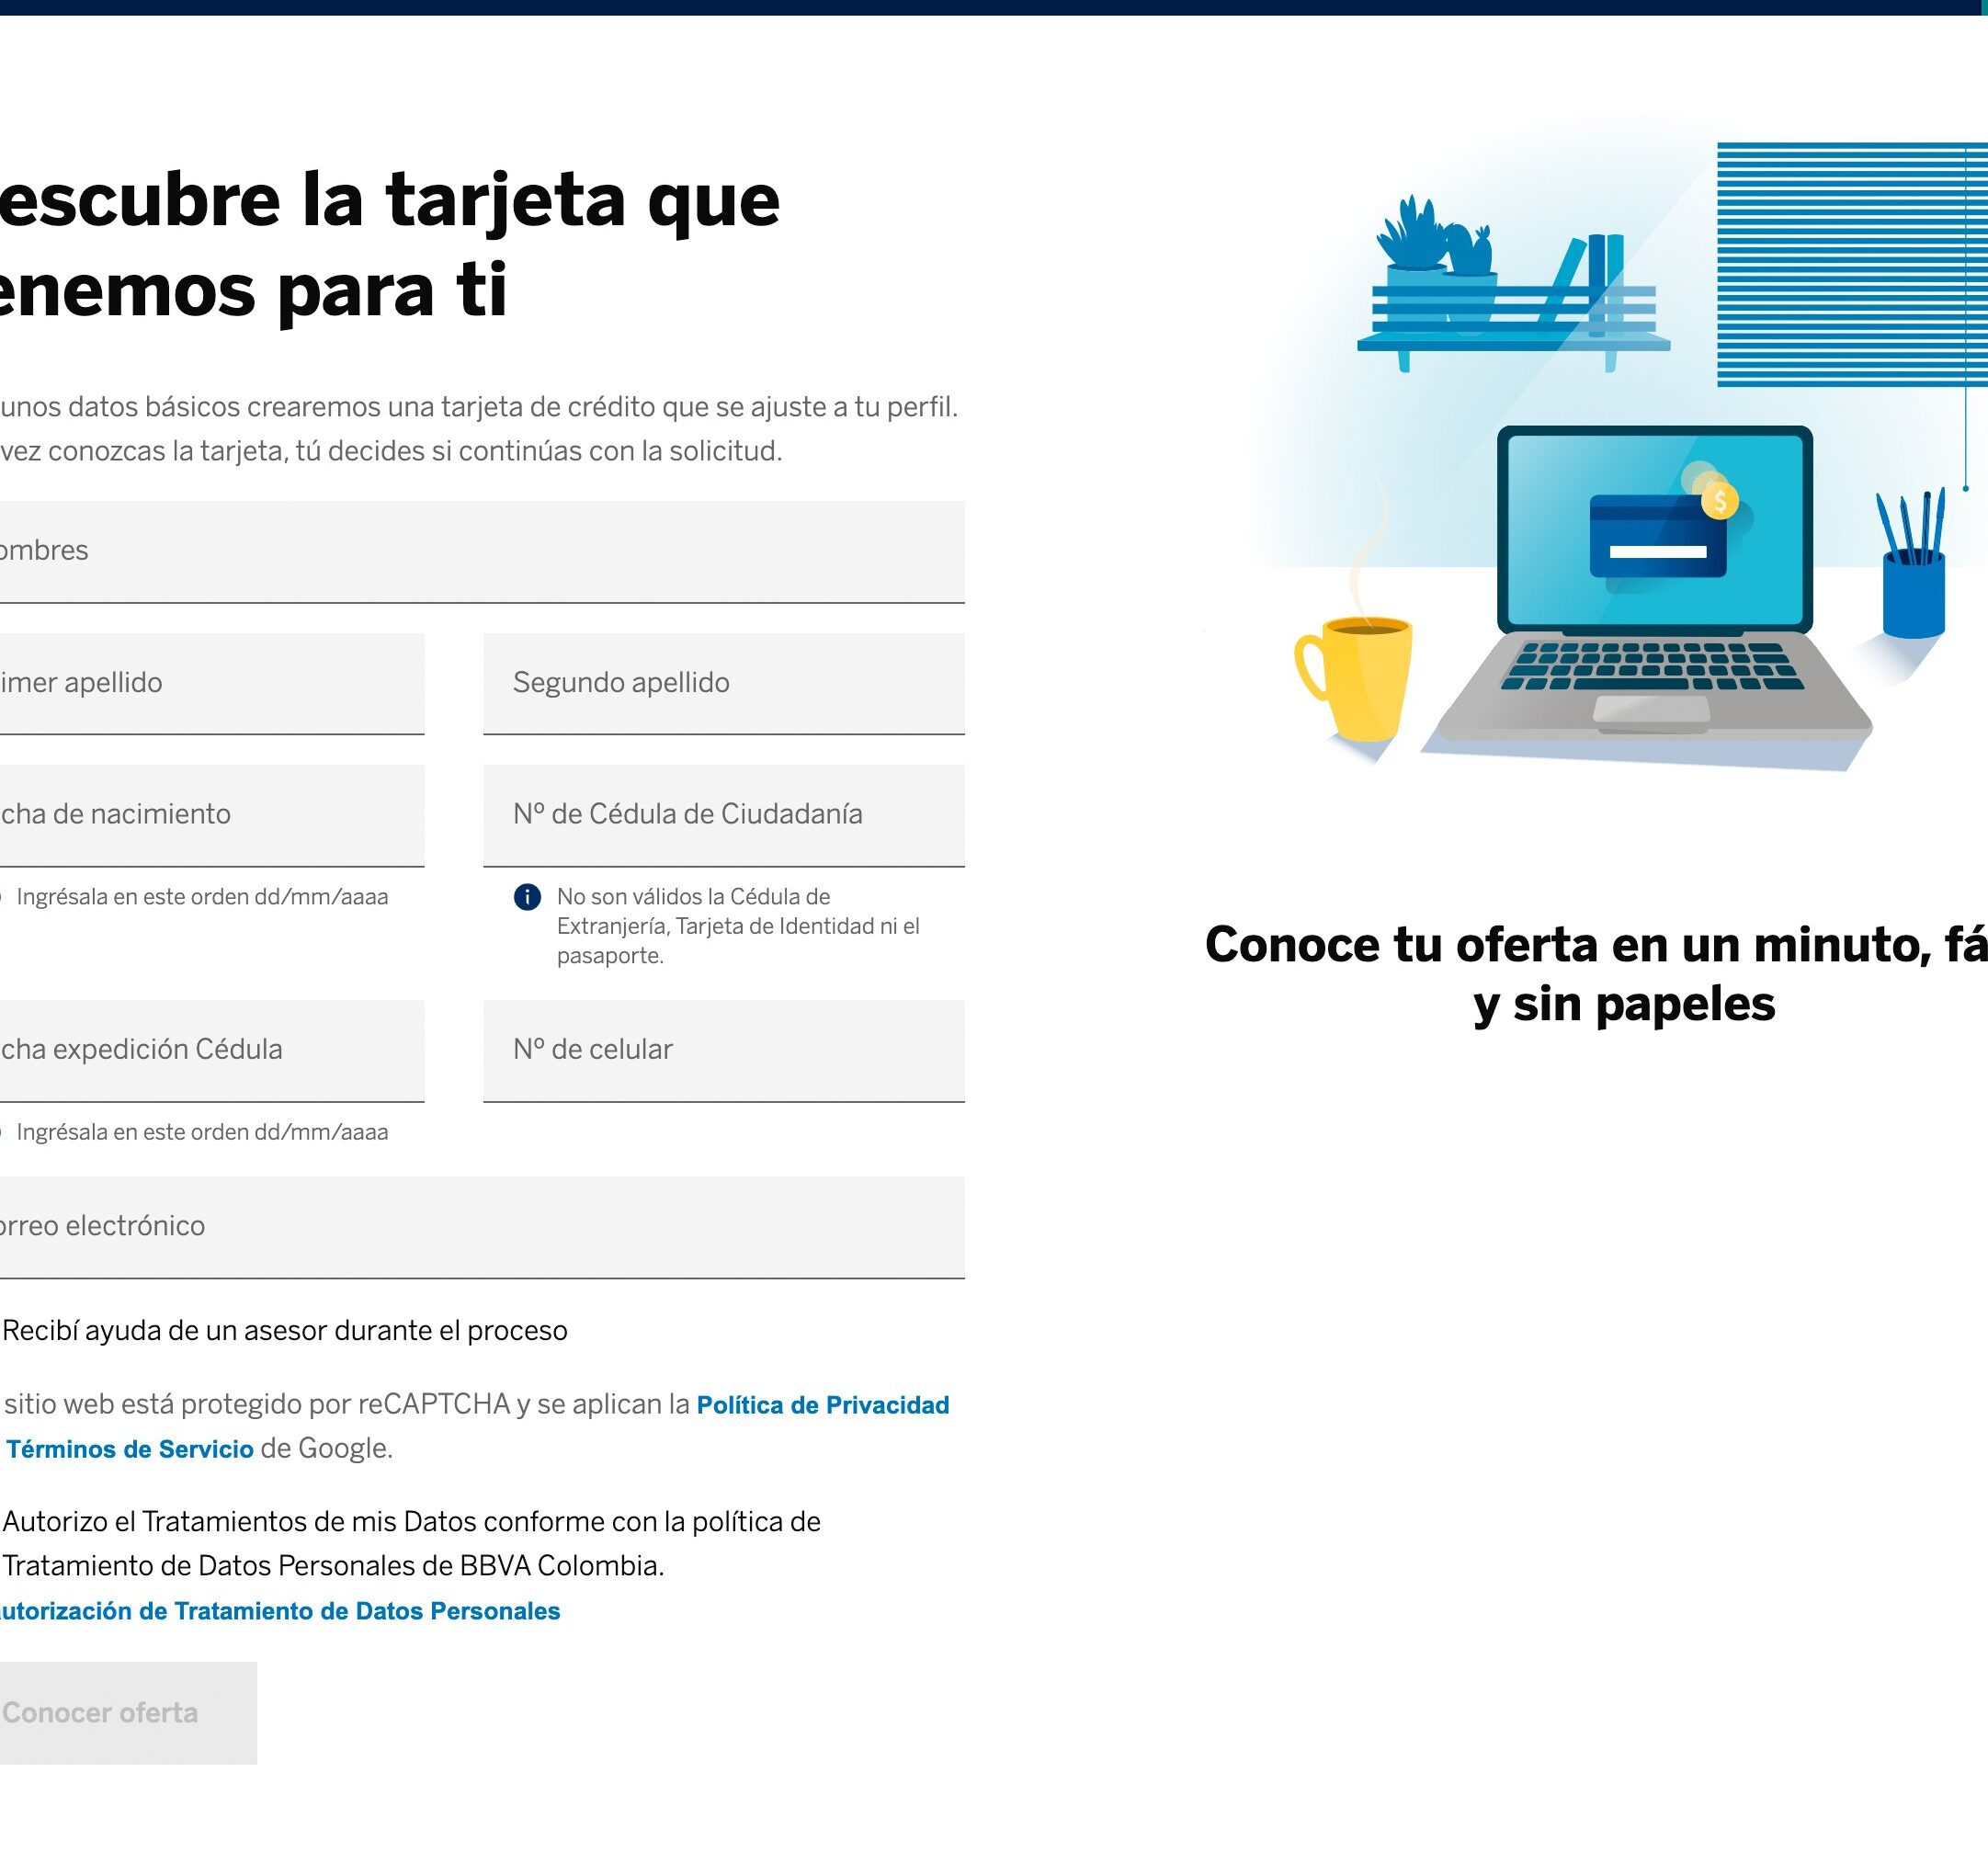Open Términos de Servicio link
The image size is (1988, 1852).
pos(130,1449)
